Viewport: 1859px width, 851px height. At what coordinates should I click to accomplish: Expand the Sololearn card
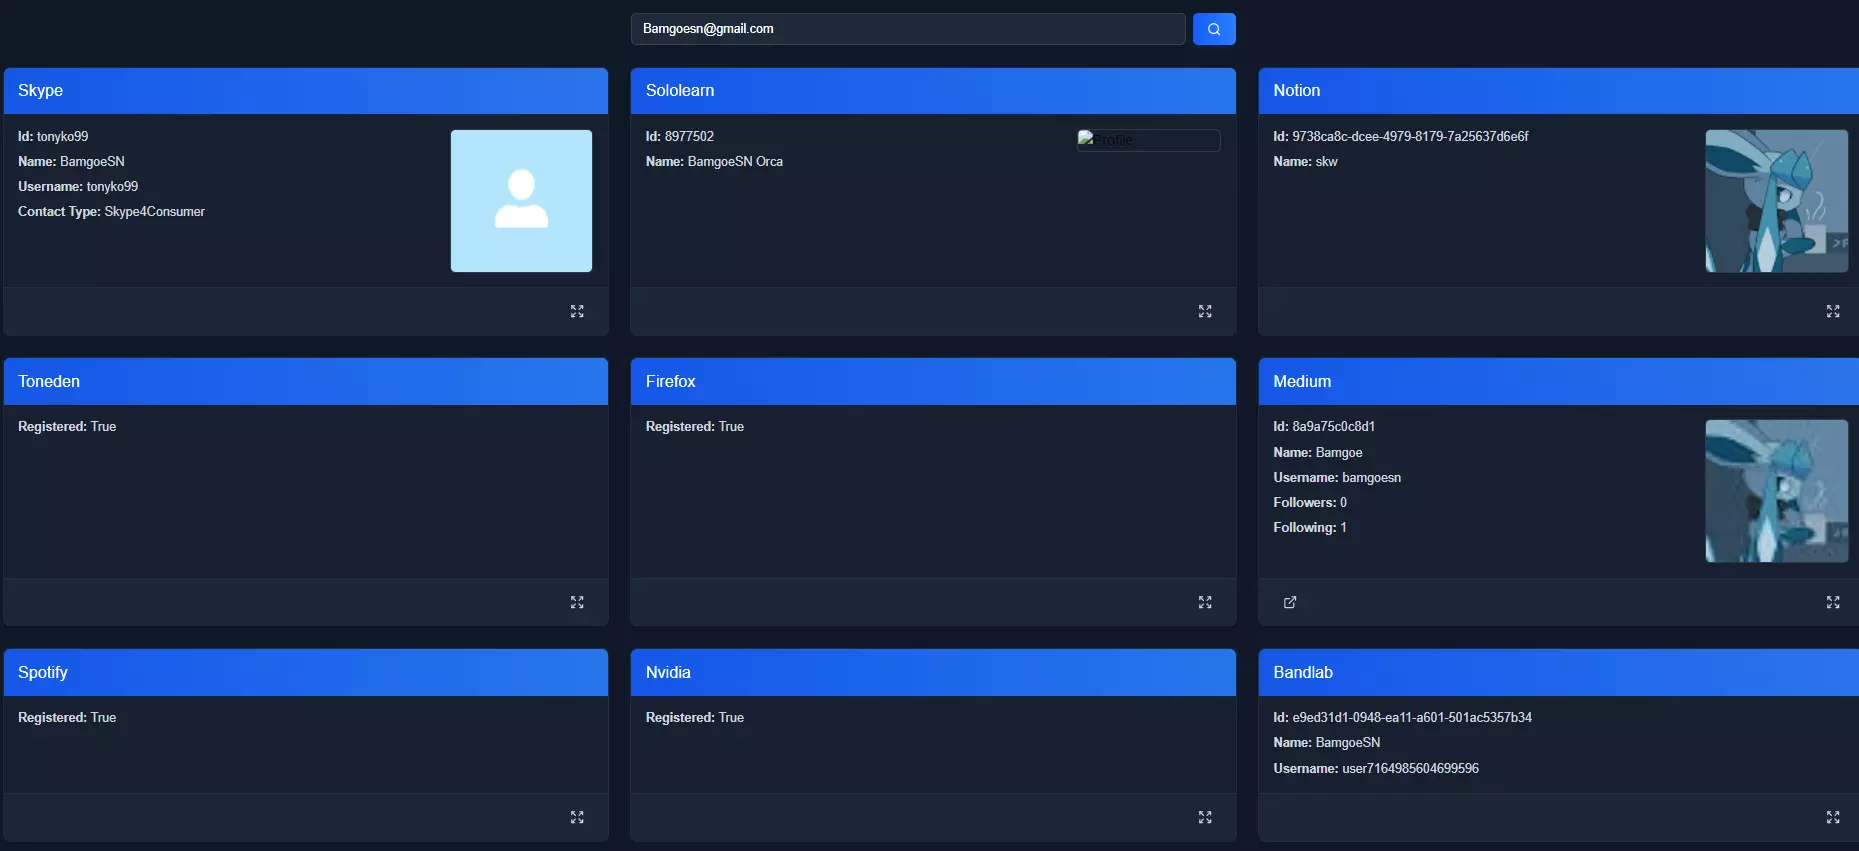pyautogui.click(x=1205, y=312)
